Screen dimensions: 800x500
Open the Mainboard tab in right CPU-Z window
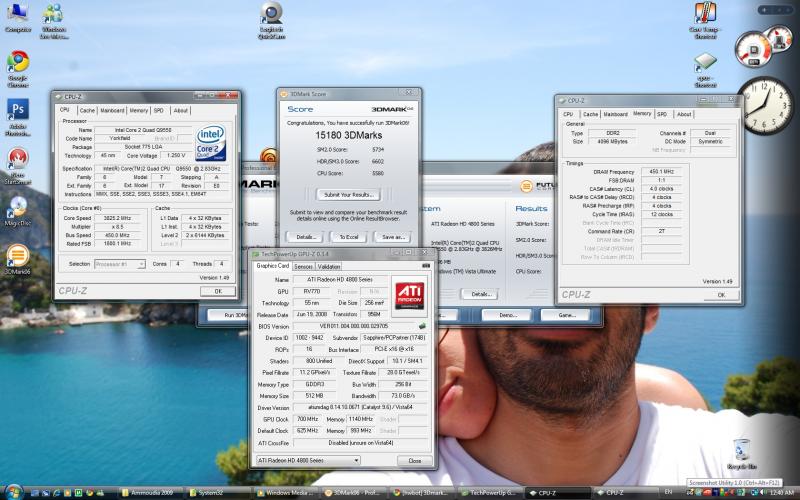615,114
